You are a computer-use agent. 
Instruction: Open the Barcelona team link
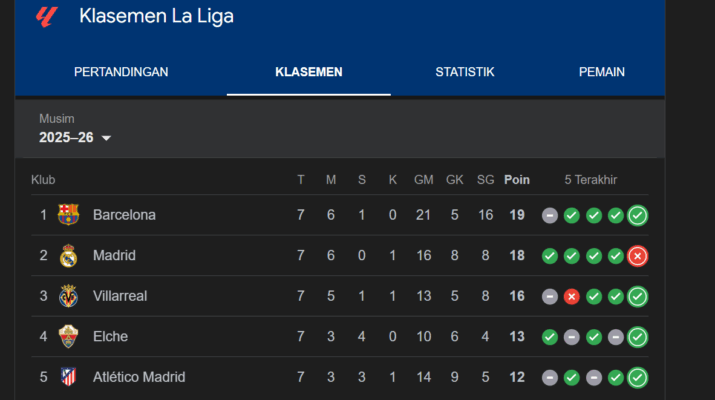point(124,215)
